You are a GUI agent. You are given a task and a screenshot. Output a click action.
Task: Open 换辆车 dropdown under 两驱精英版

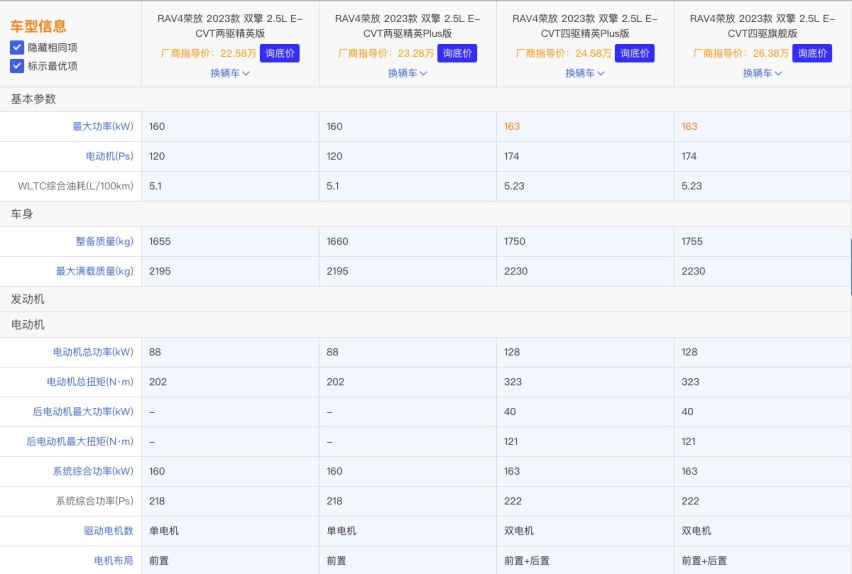click(230, 73)
